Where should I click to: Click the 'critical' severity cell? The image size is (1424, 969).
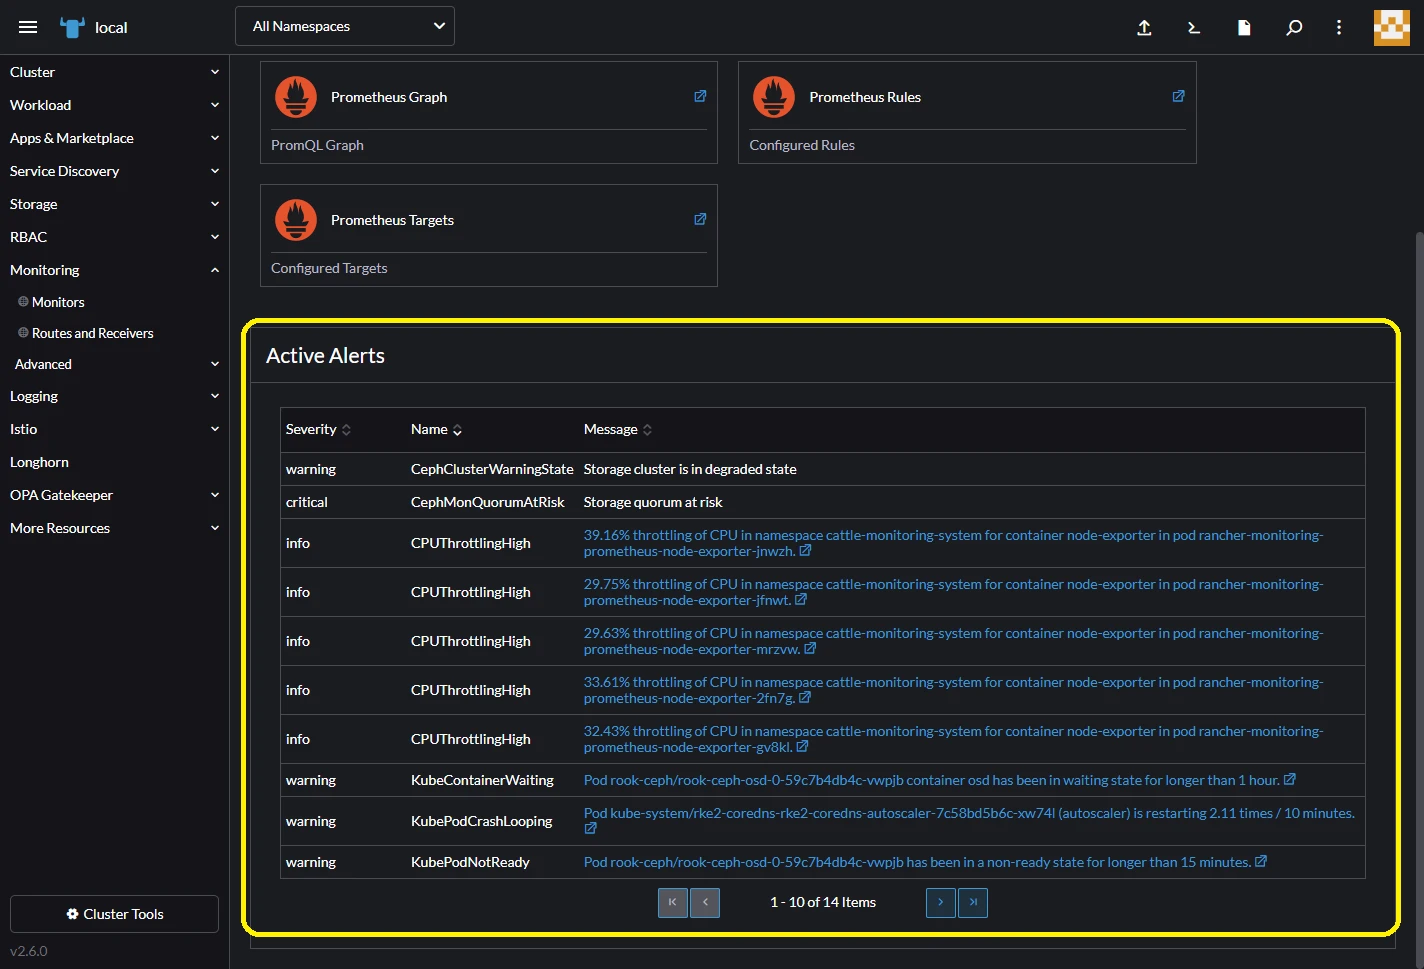tap(307, 502)
